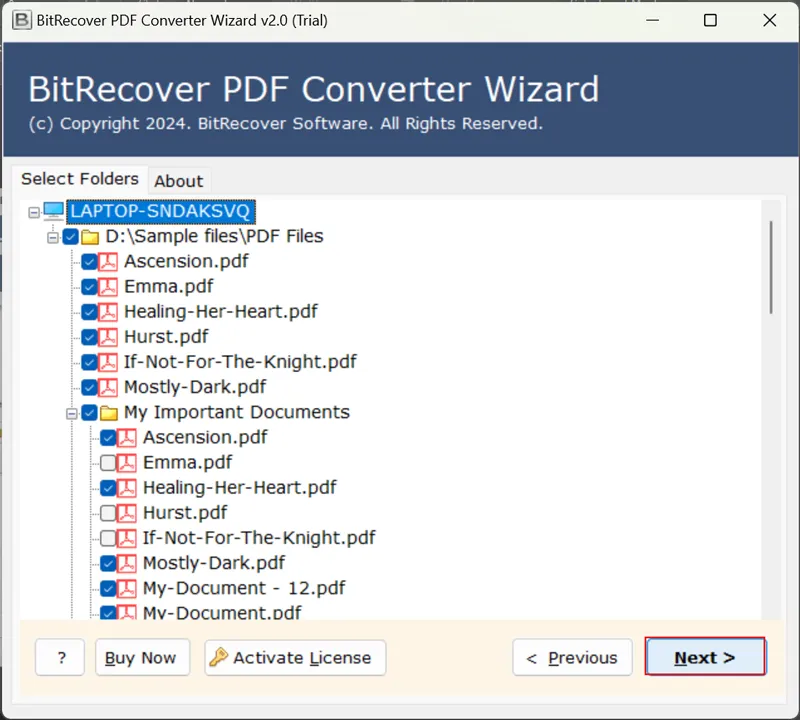
Task: Open the Select Folders tab
Action: (80, 179)
